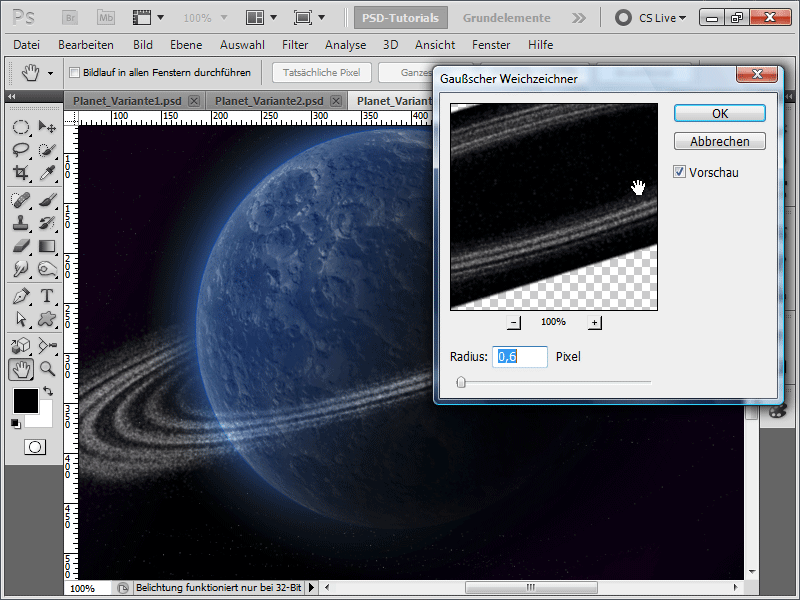Image resolution: width=800 pixels, height=600 pixels.
Task: Click the horizontal scrollbar thumb
Action: 531,588
